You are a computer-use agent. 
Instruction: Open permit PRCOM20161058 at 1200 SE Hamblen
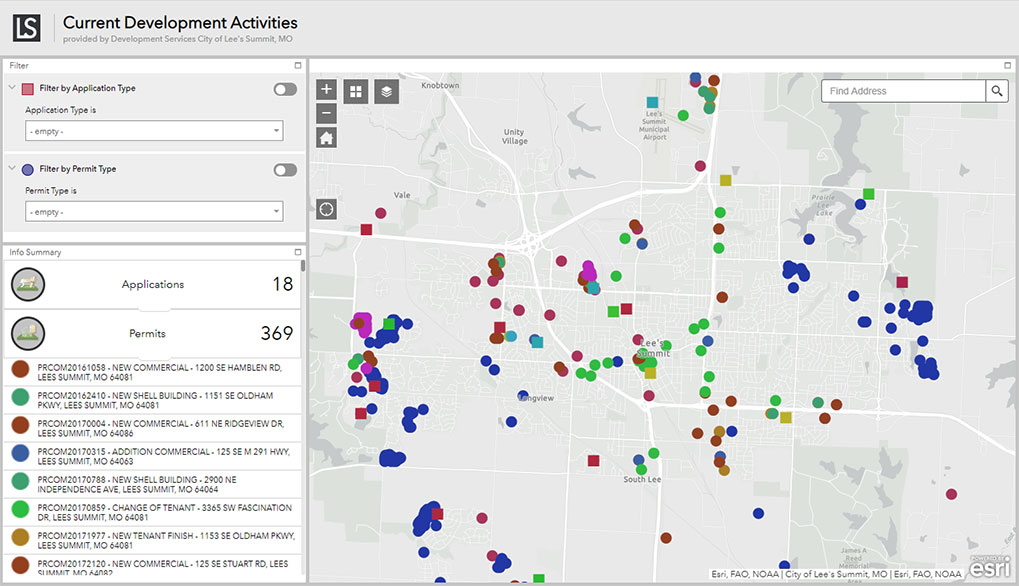click(152, 373)
